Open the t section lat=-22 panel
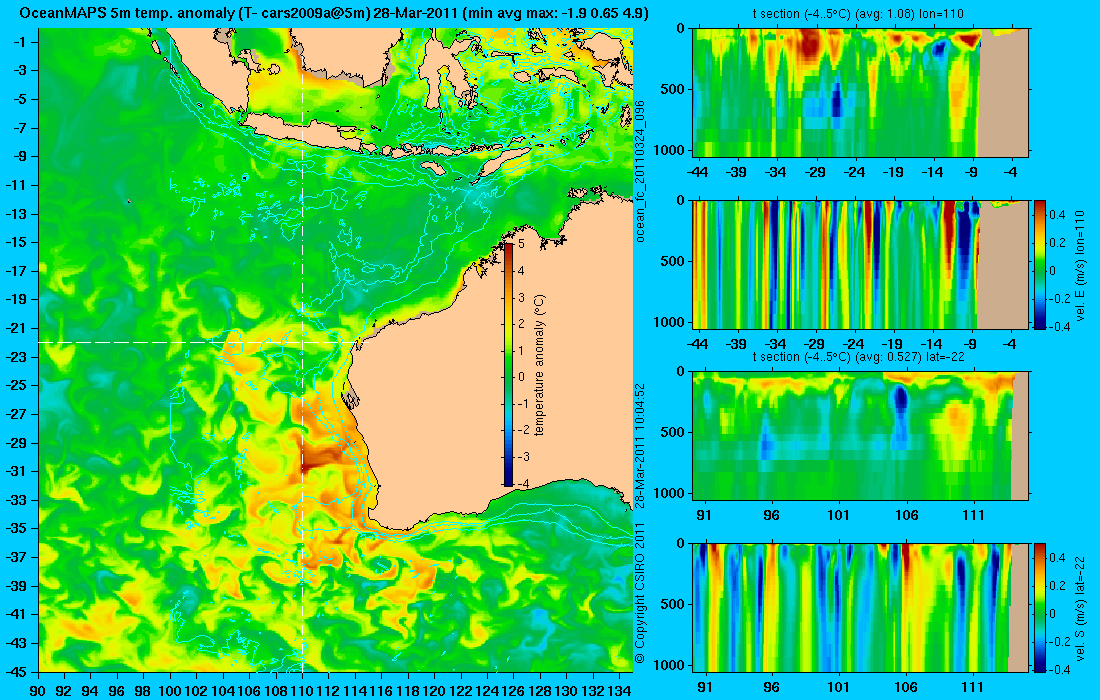The image size is (1100, 700). (x=861, y=436)
